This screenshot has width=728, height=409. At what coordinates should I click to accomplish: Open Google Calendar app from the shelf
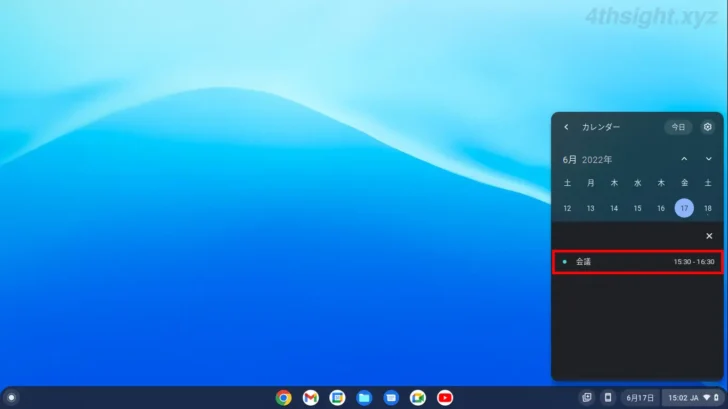338,398
